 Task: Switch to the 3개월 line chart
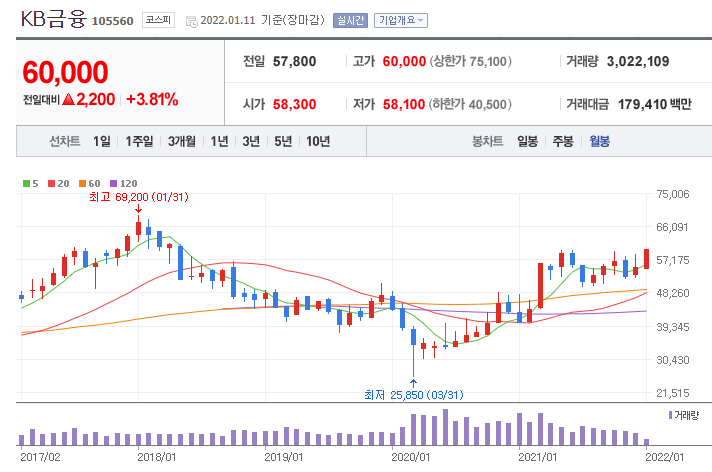[182, 141]
